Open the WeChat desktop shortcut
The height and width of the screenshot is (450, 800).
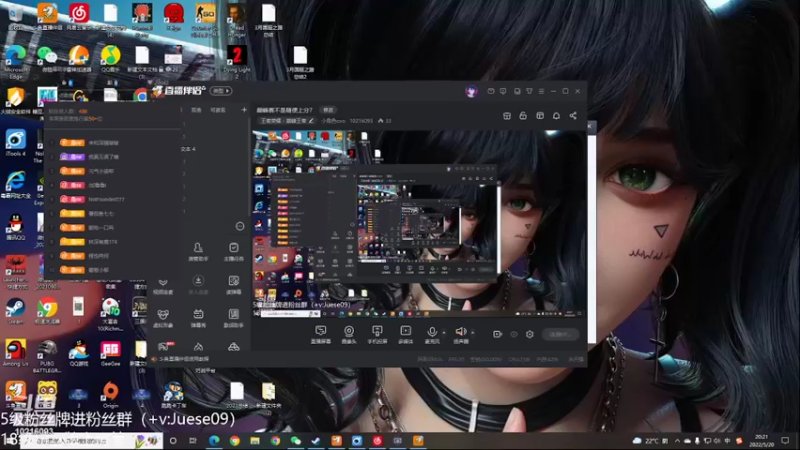[x=47, y=60]
